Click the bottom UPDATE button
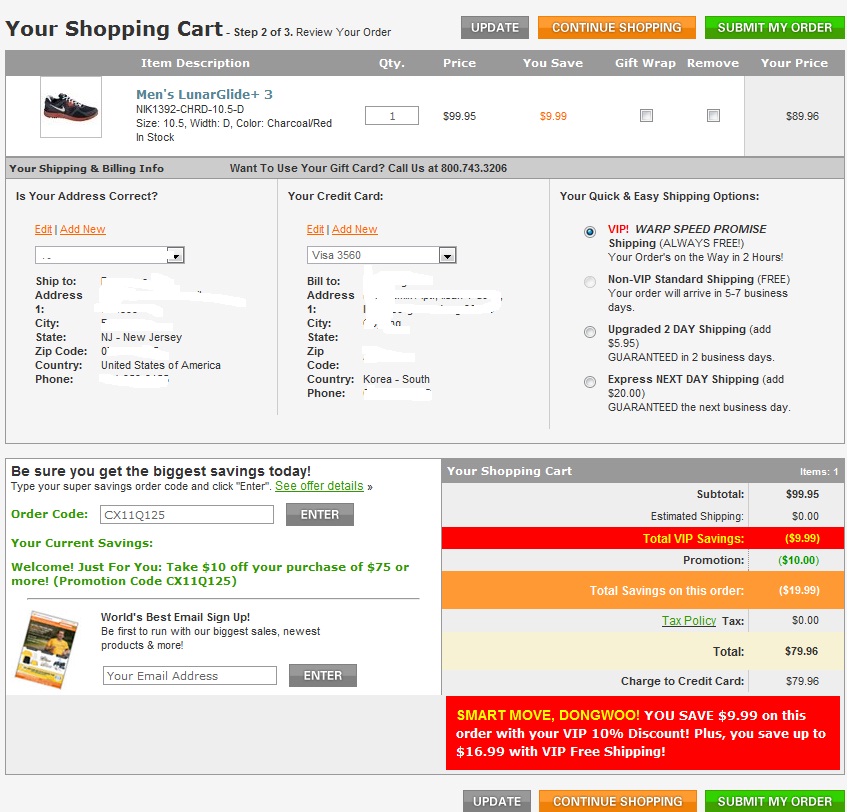The width and height of the screenshot is (850, 812). pyautogui.click(x=497, y=801)
